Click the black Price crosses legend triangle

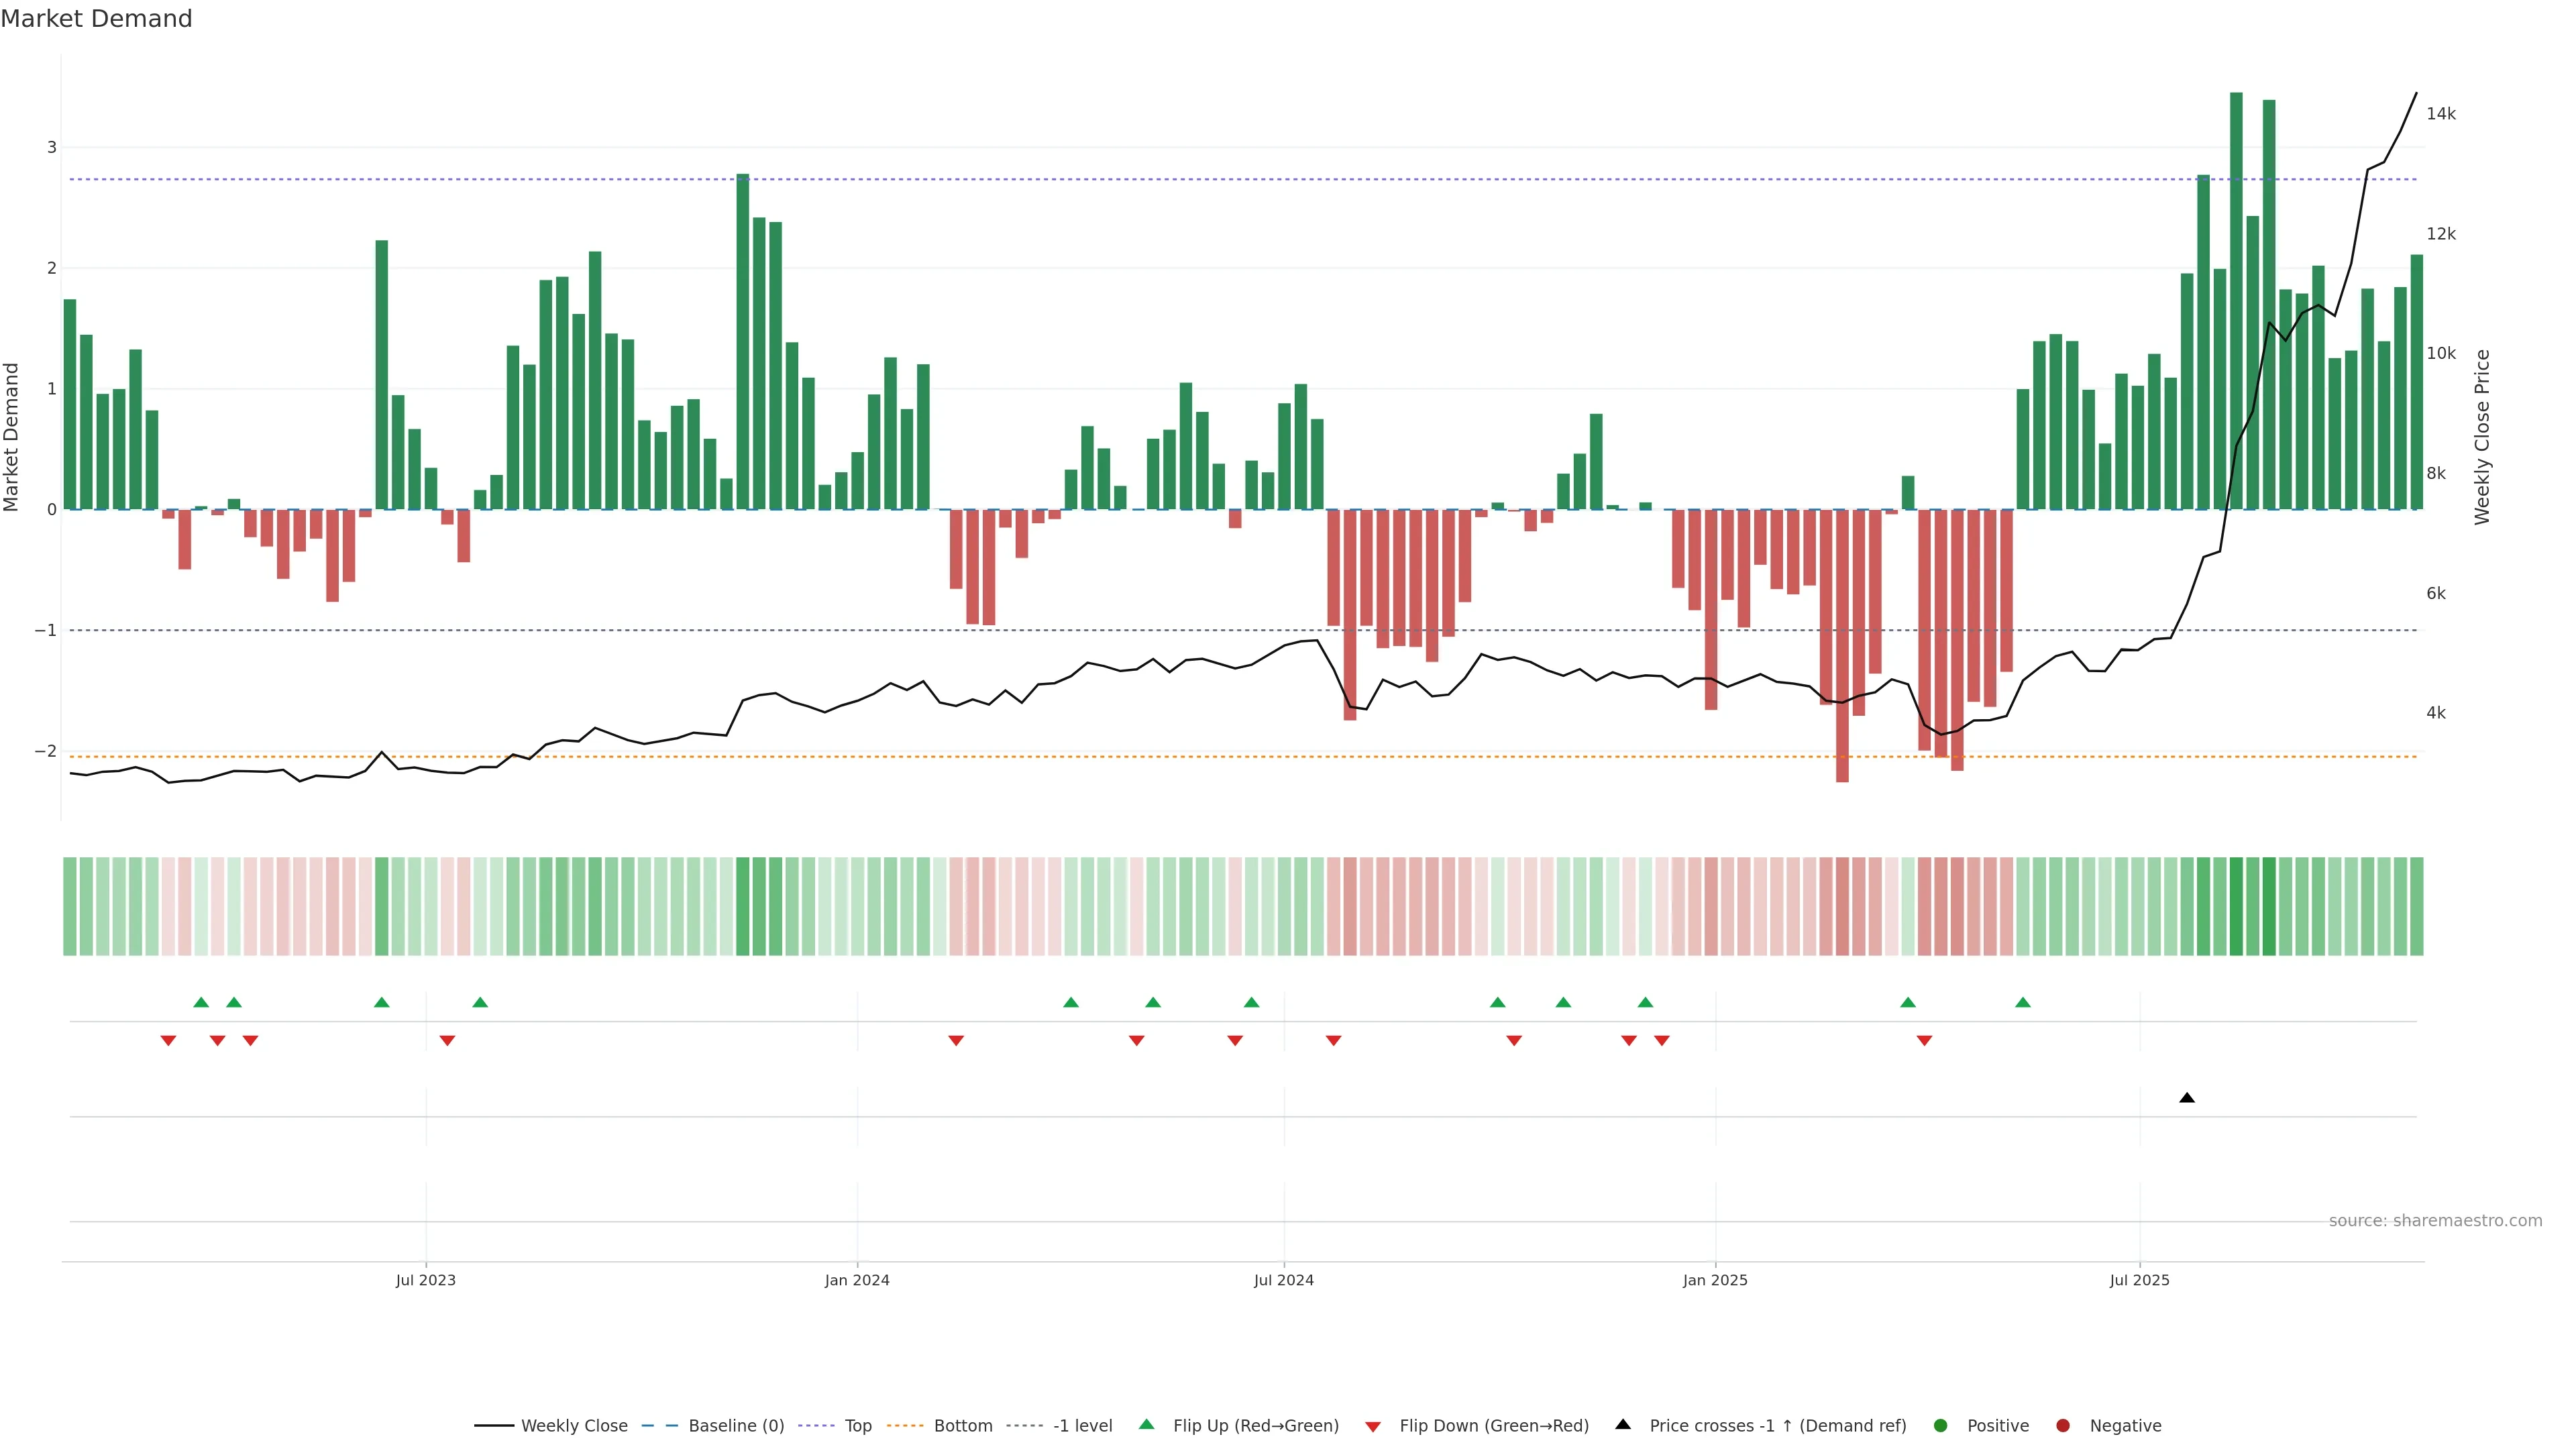(1623, 1424)
